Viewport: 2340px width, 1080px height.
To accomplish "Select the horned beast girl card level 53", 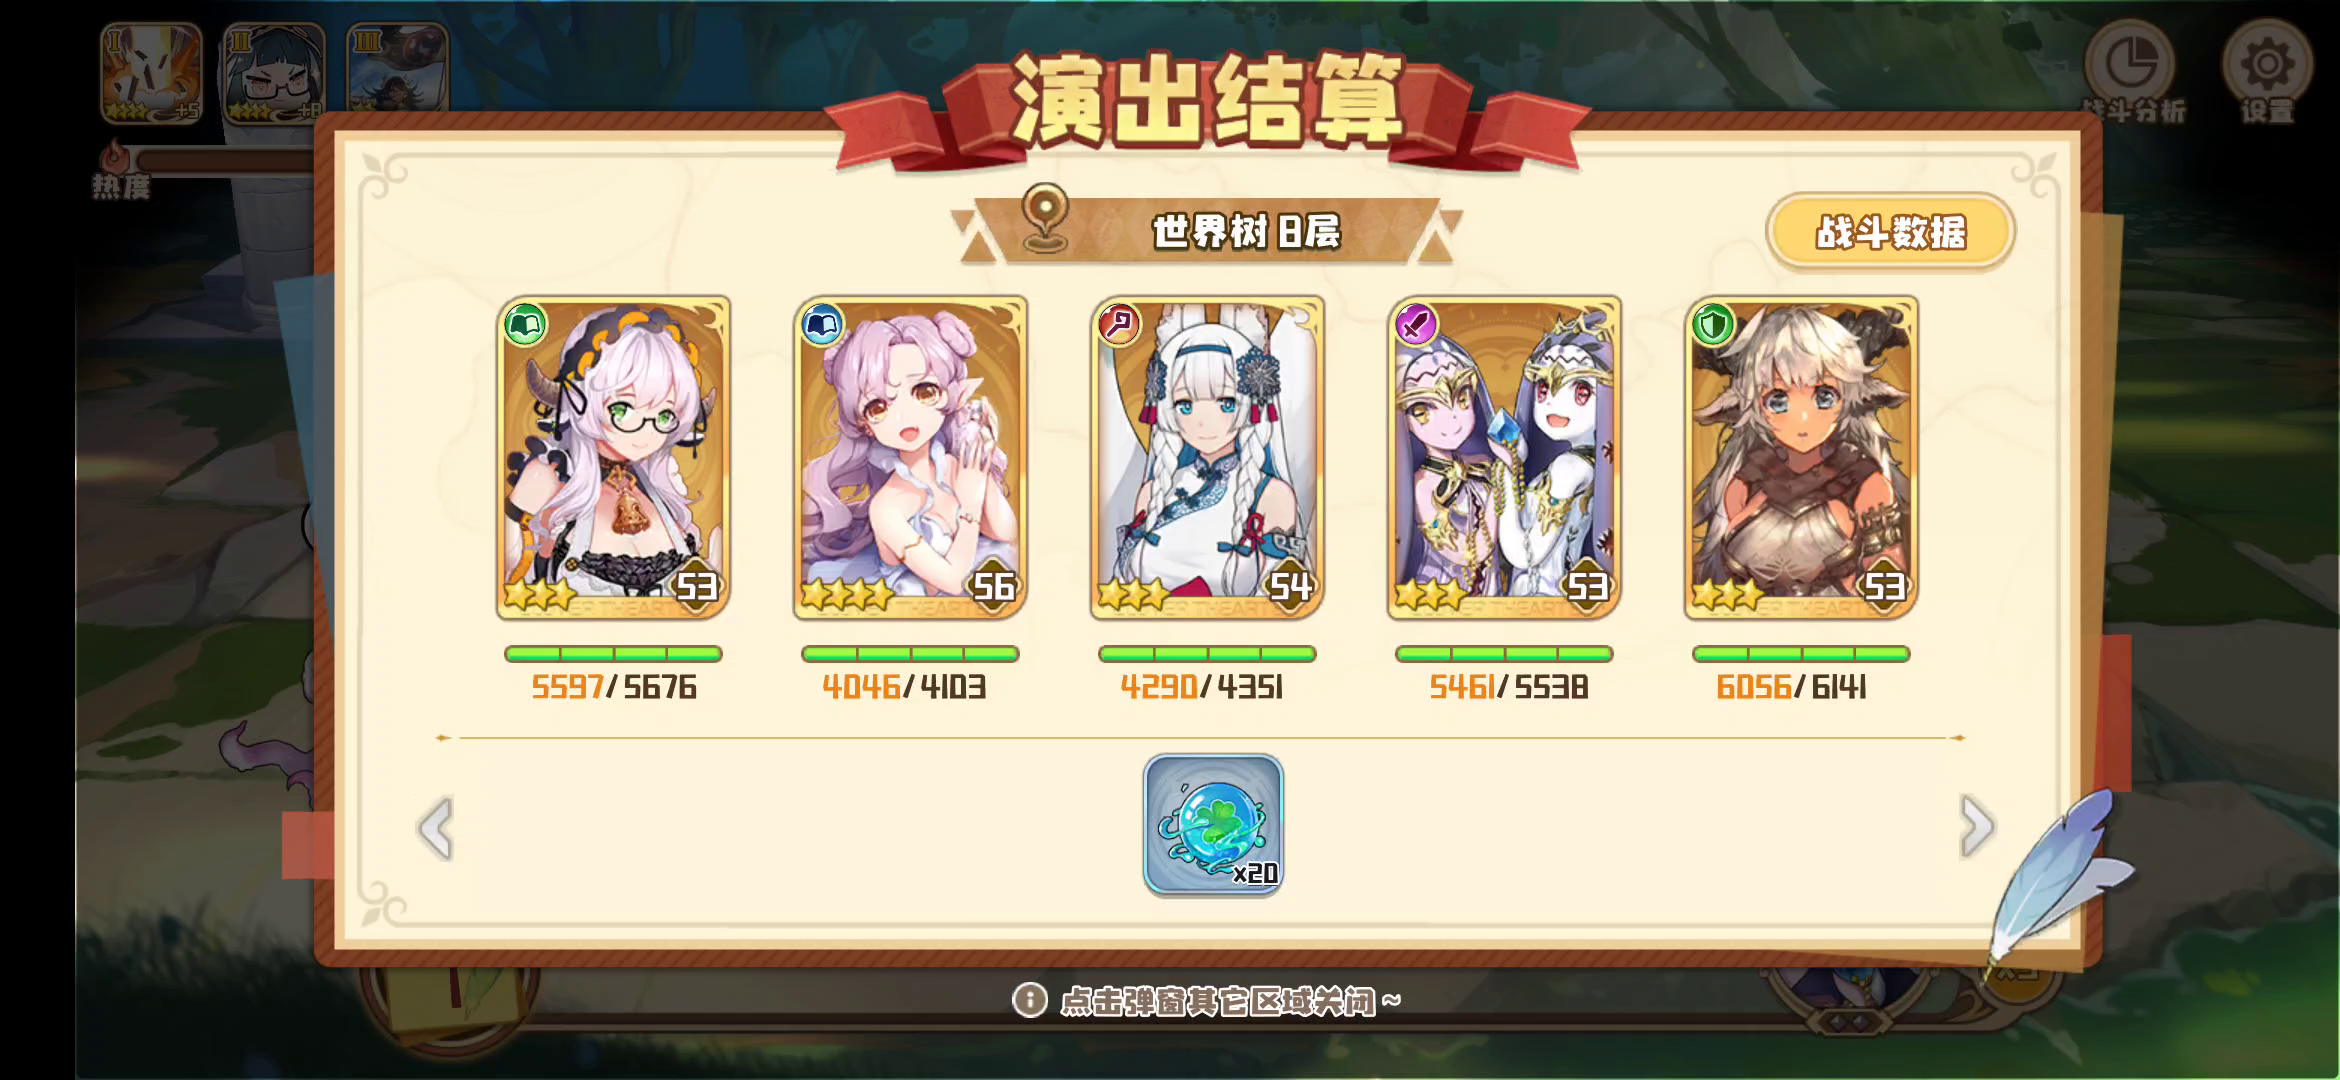I will (x=1801, y=457).
